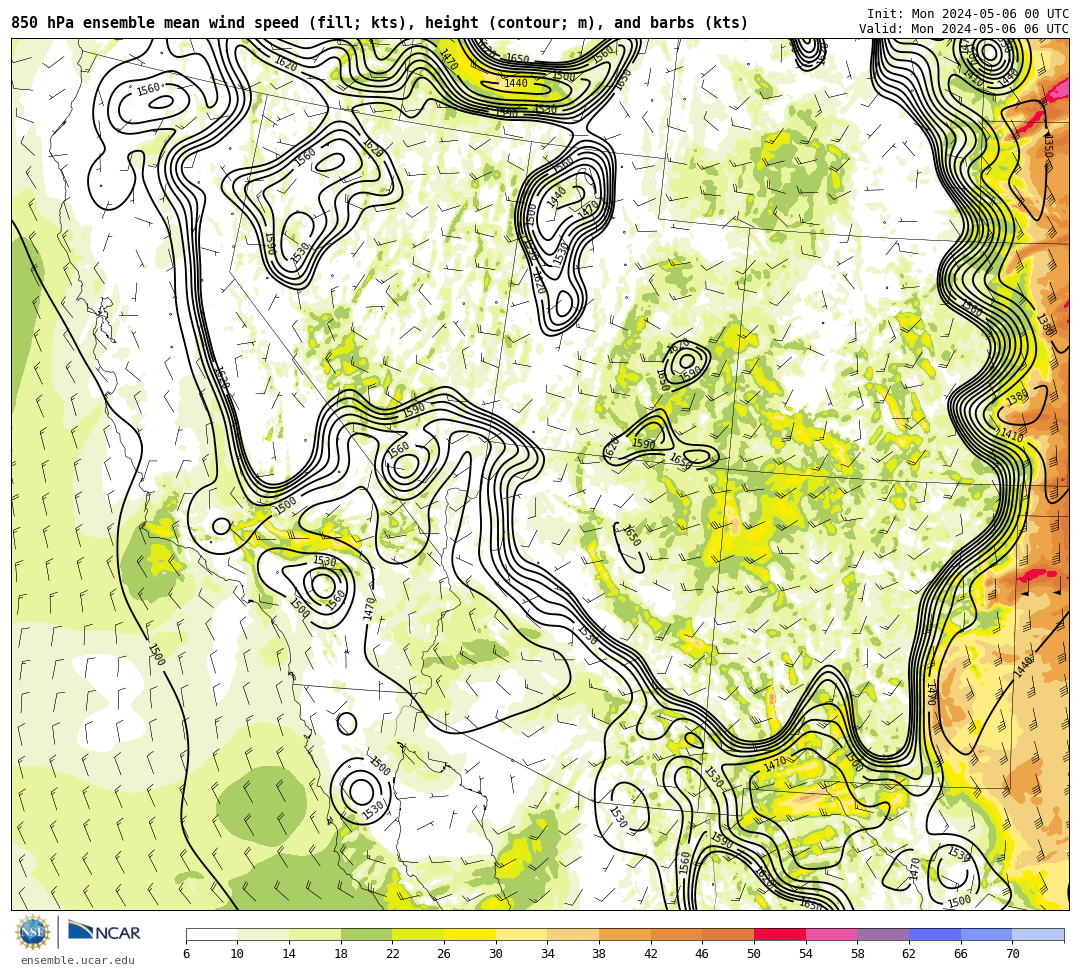Click the '50' tick label under color bar

click(754, 954)
